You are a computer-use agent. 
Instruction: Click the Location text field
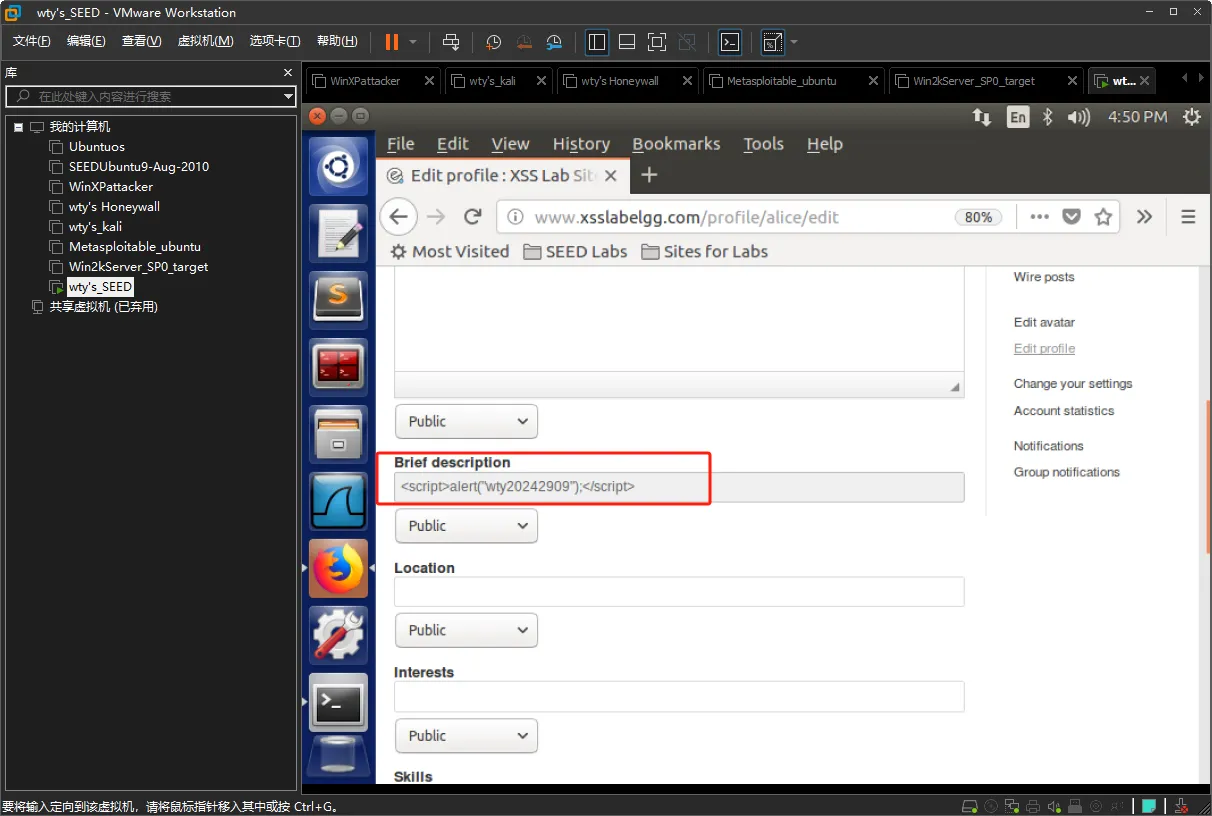click(679, 592)
